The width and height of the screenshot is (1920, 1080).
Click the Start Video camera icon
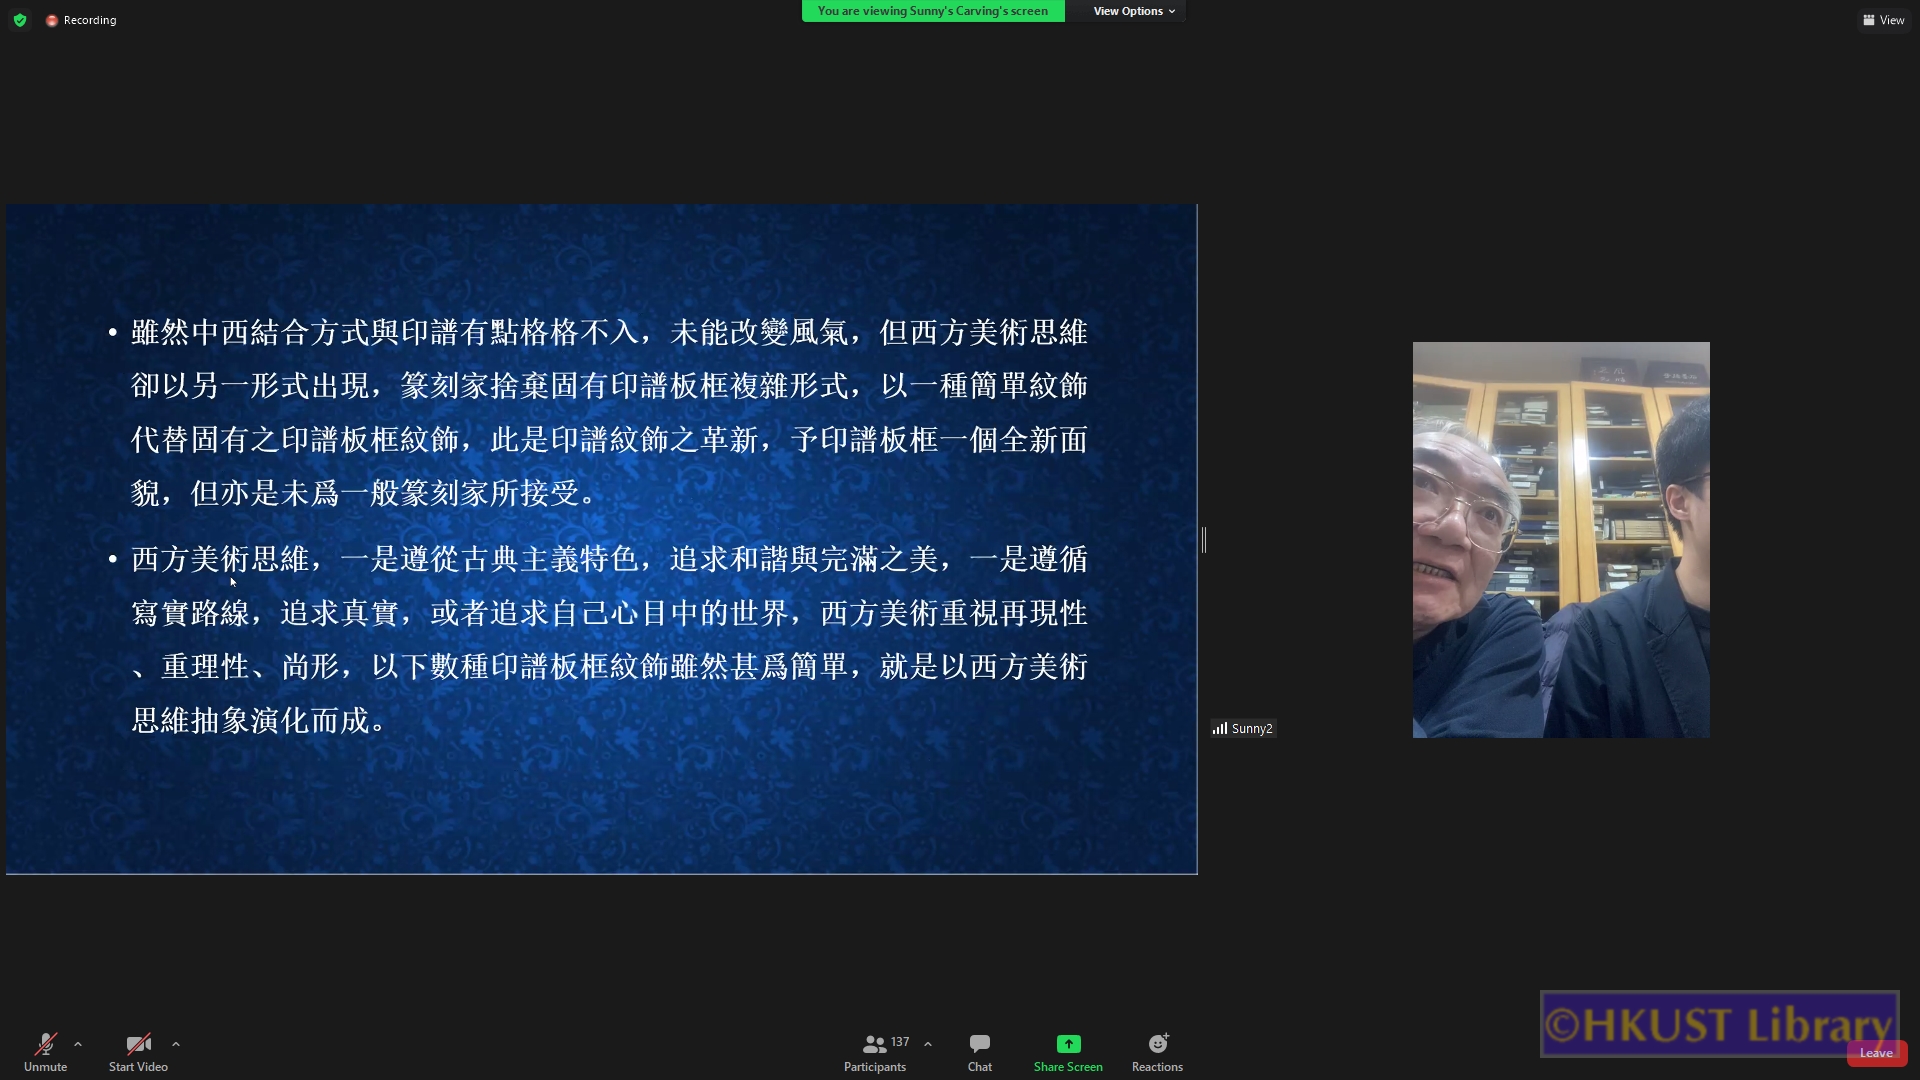[138, 1045]
